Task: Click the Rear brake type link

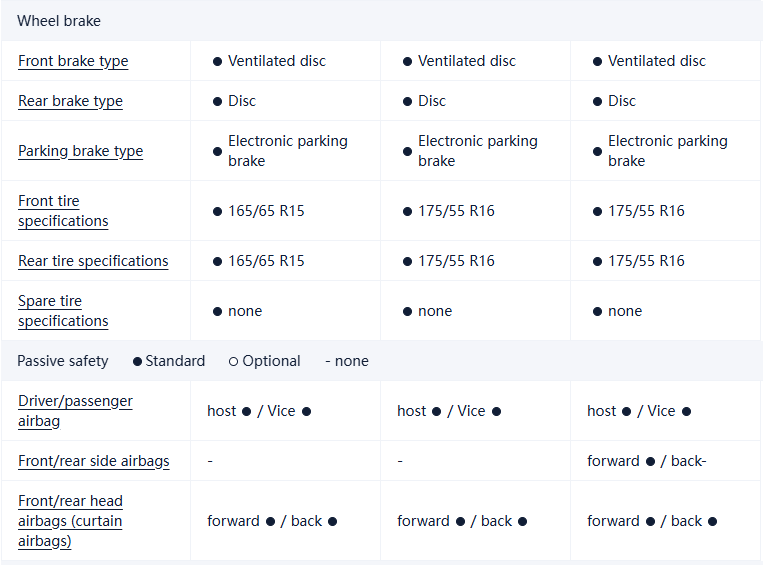Action: pyautogui.click(x=68, y=101)
